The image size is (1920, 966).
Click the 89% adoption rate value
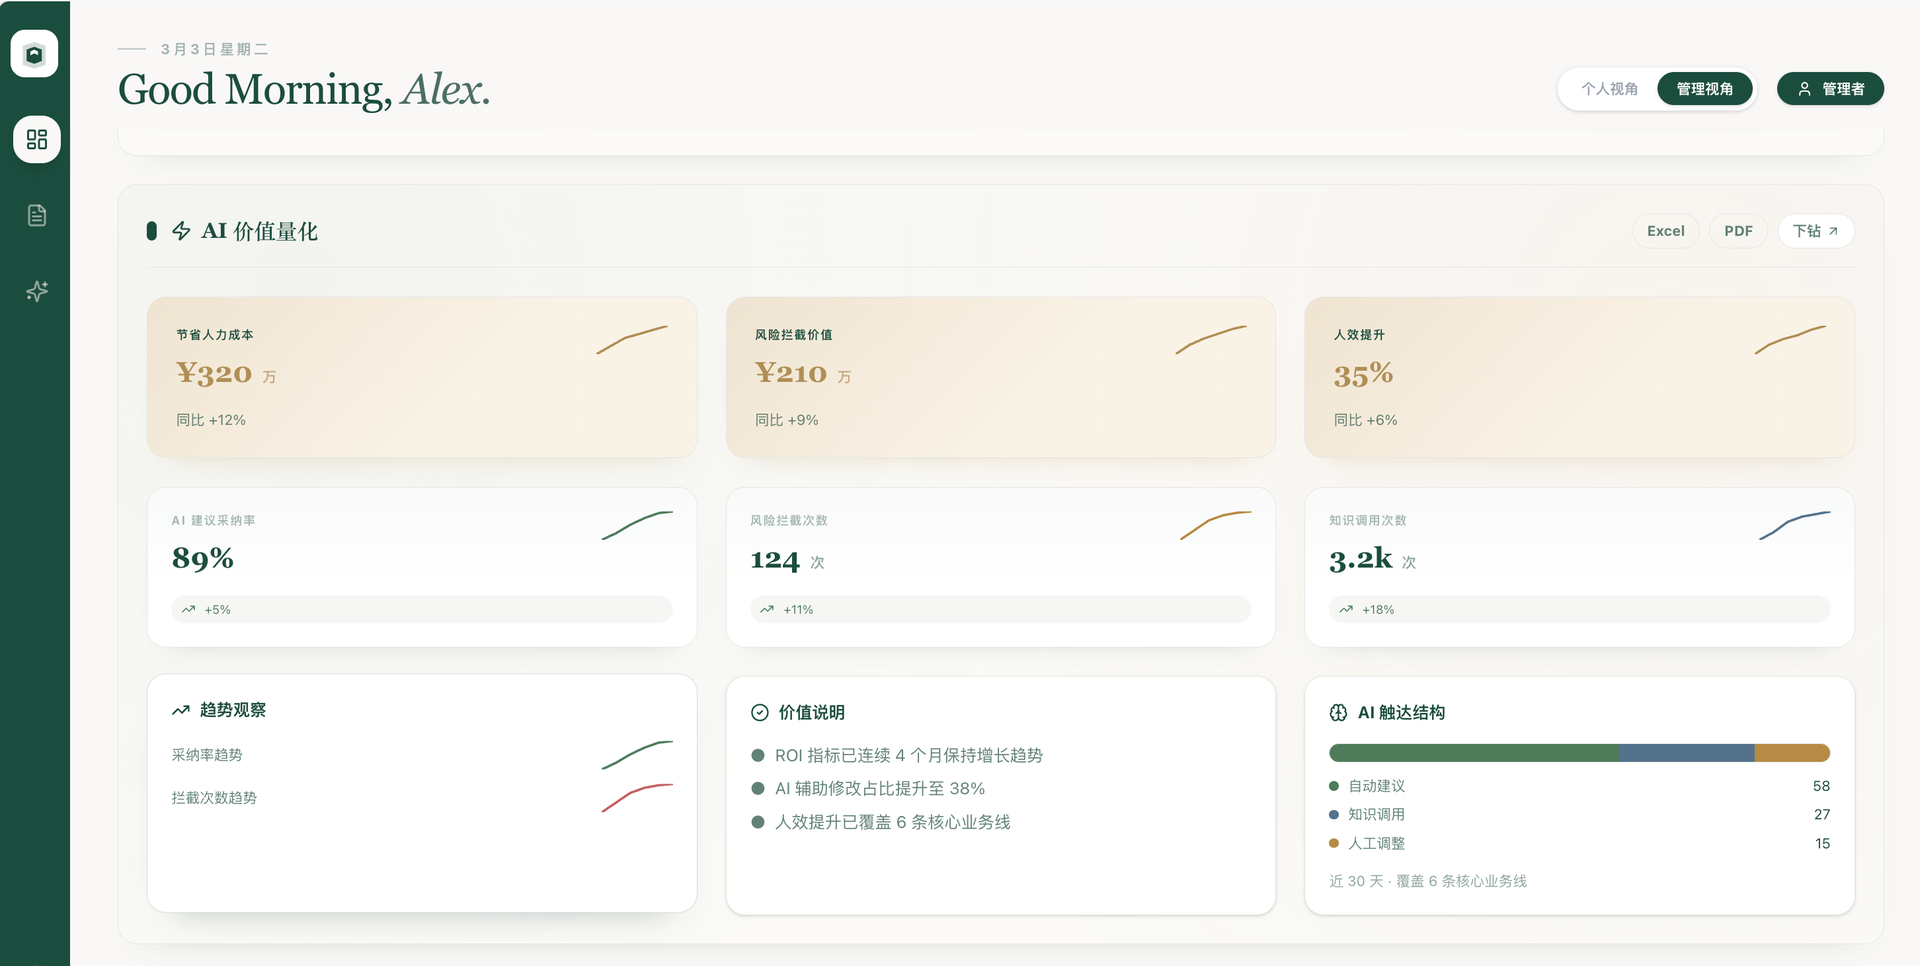(203, 558)
